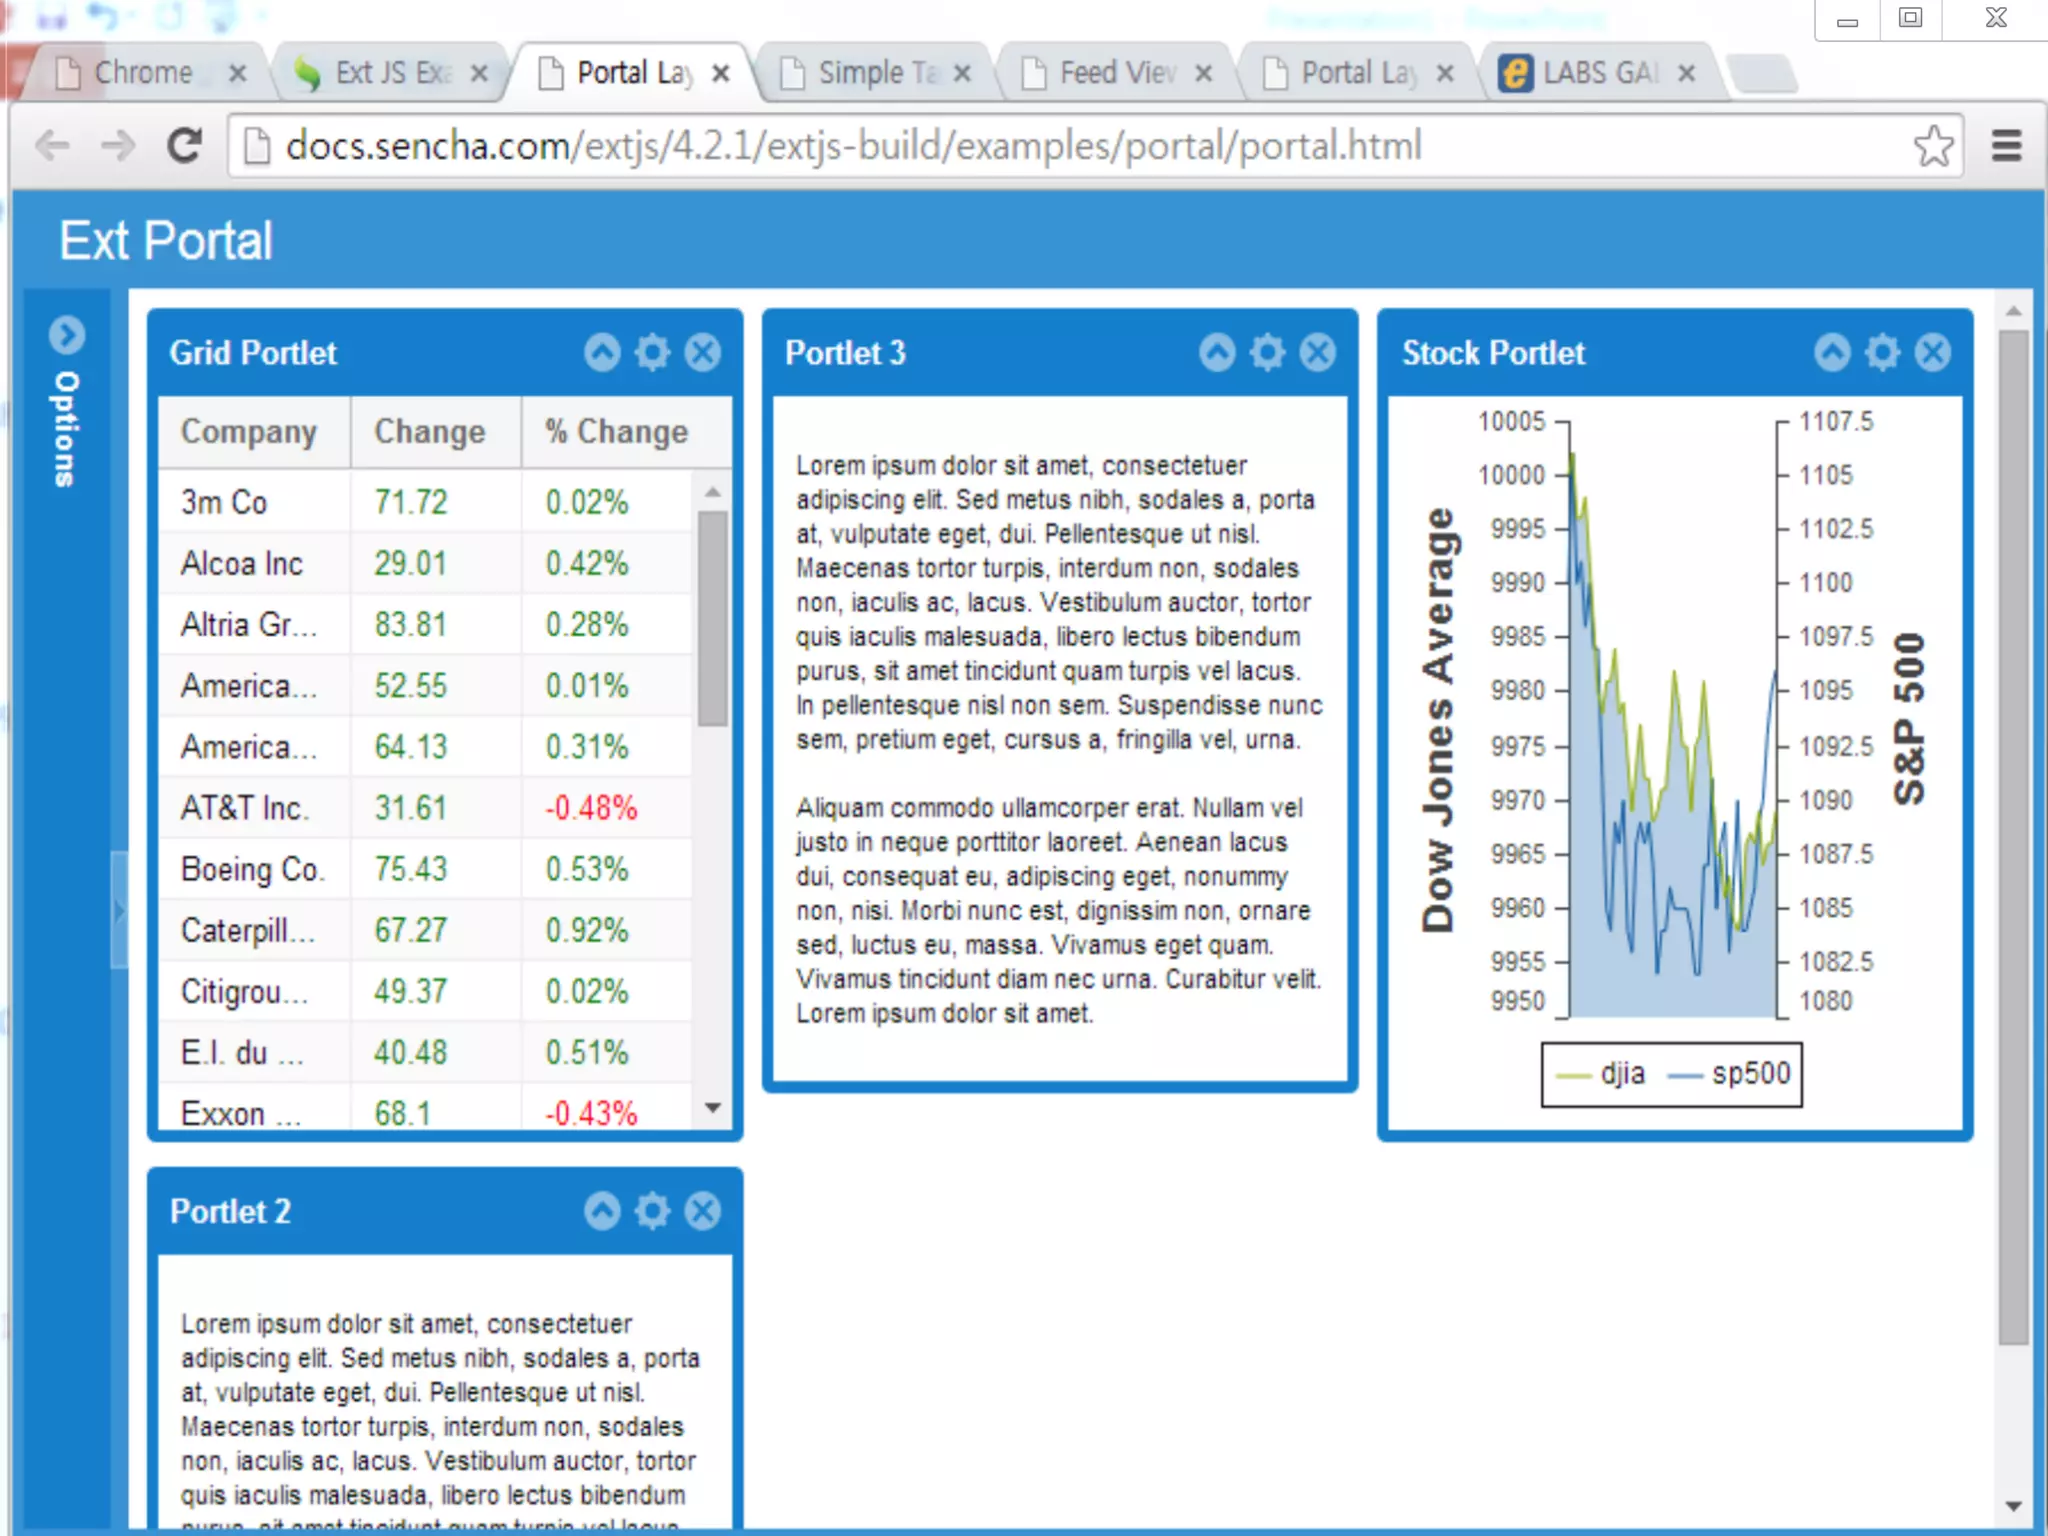Collapse Portlet 3 with its arrow icon
This screenshot has width=2048, height=1536.
pos(1217,352)
